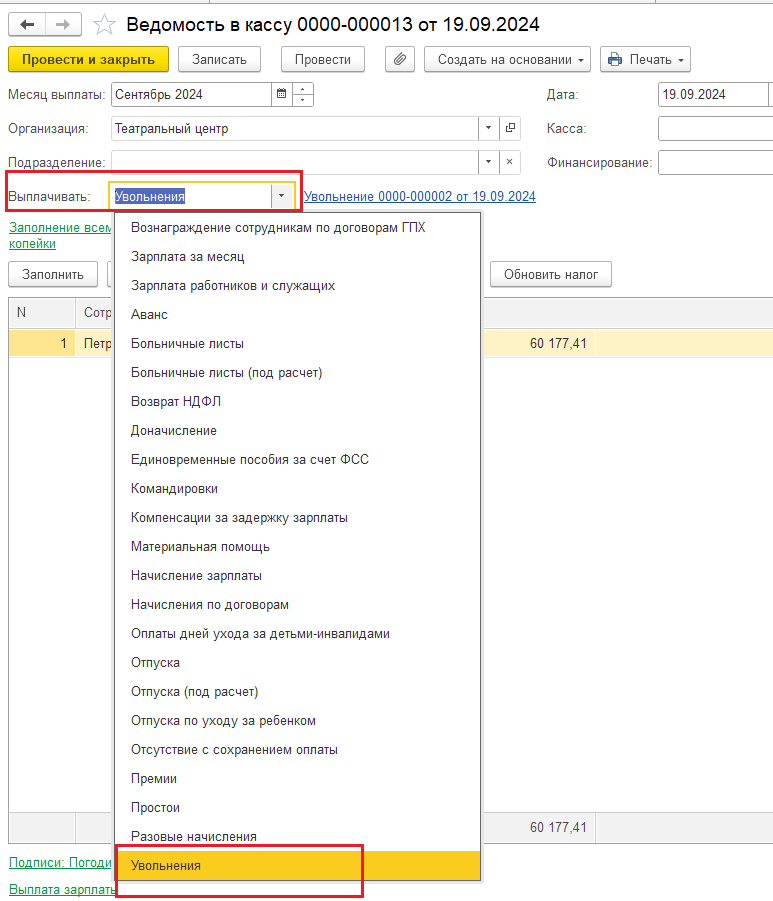The image size is (773, 901).
Task: Select Оплаты дней ухода за детьми-инвалидами
Action: (298, 633)
